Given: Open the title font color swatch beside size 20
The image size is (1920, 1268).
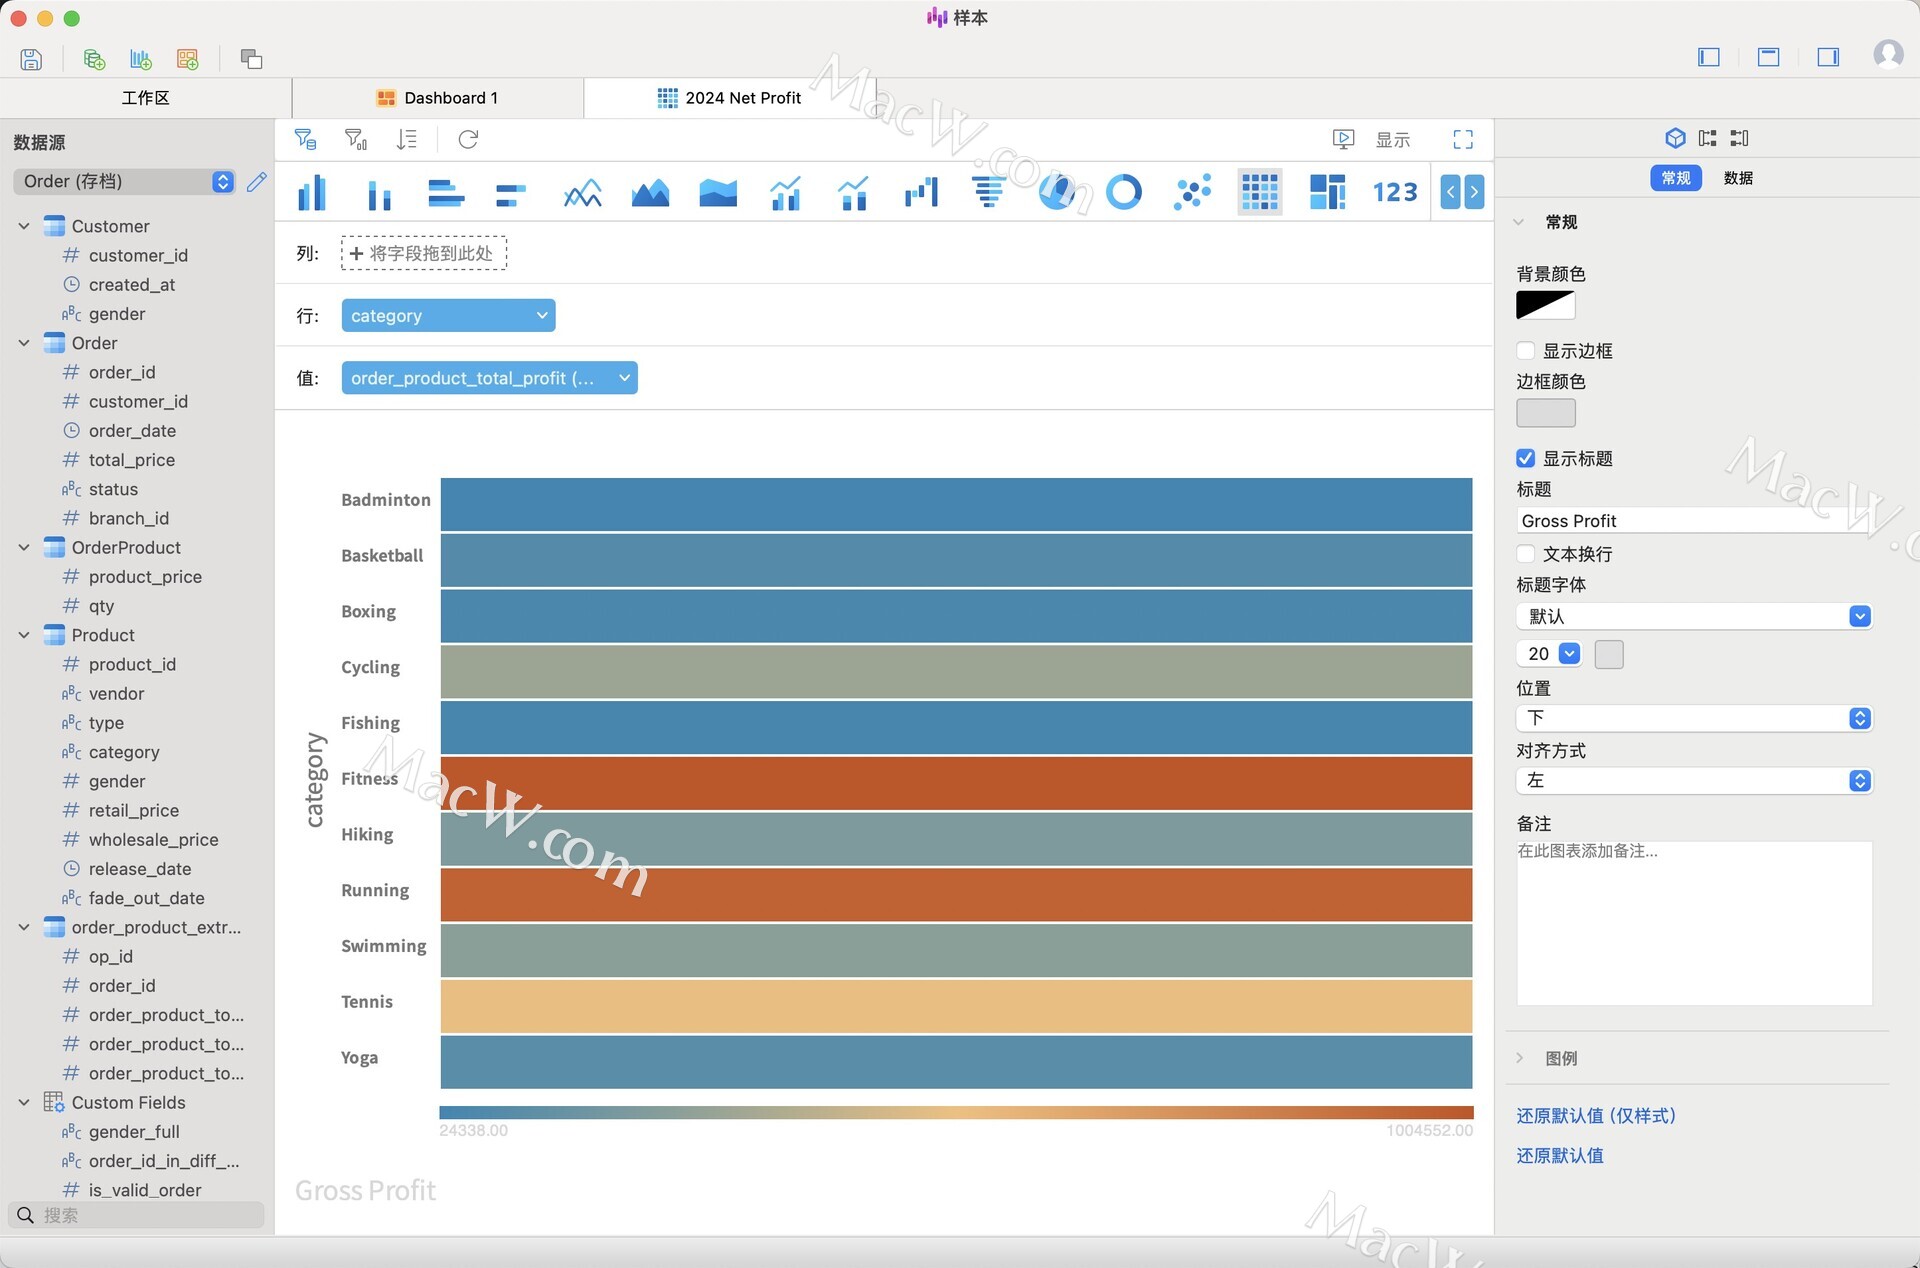Looking at the screenshot, I should 1609,654.
